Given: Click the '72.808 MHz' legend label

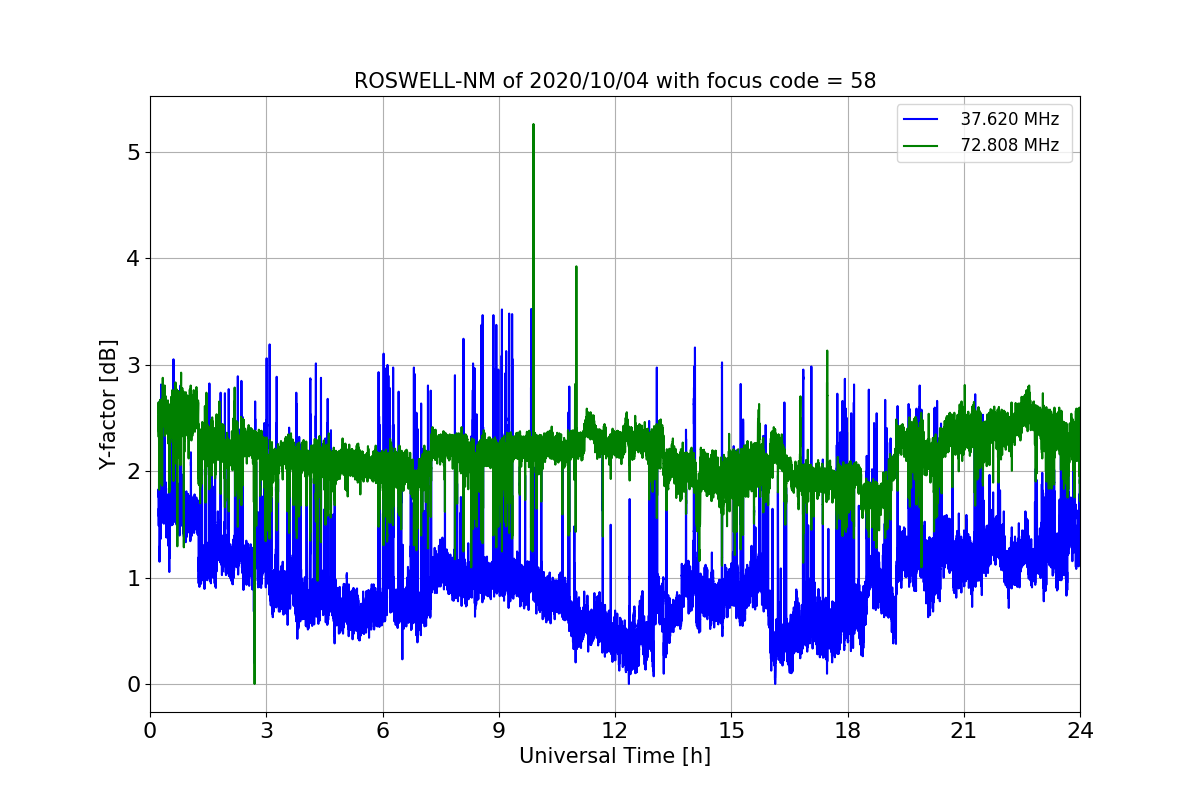Looking at the screenshot, I should 1009,145.
